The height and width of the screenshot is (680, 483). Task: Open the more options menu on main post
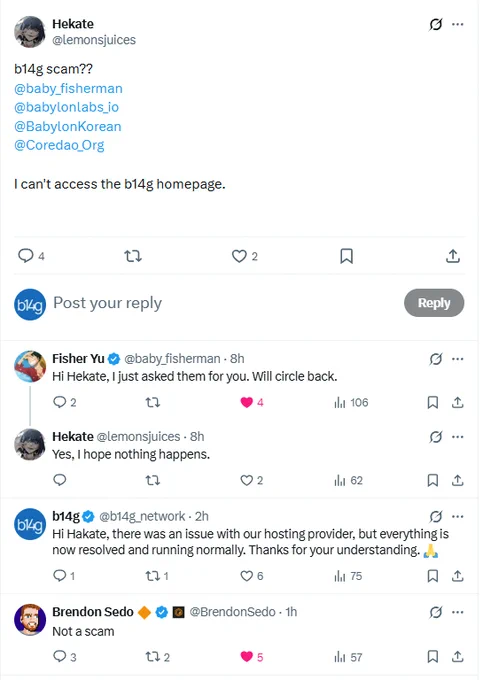pyautogui.click(x=457, y=24)
